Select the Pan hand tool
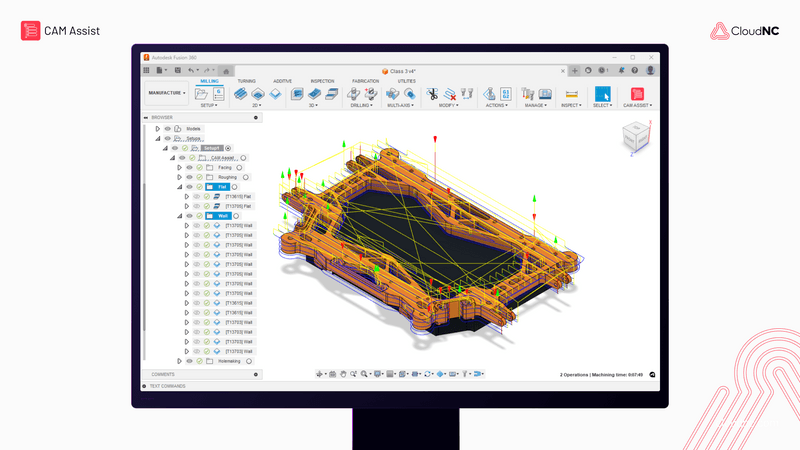The image size is (800, 450). (x=343, y=373)
